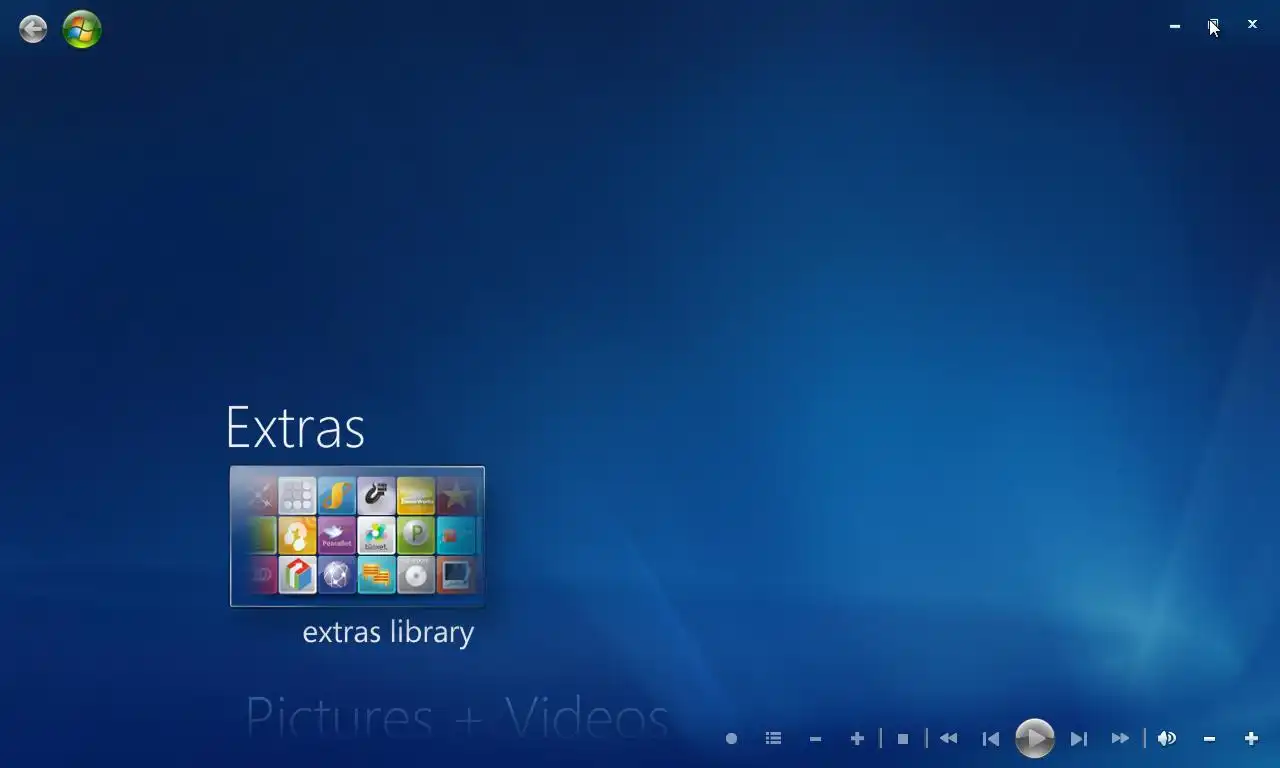
Task: Fast forward using the double-right arrows
Action: point(1120,739)
